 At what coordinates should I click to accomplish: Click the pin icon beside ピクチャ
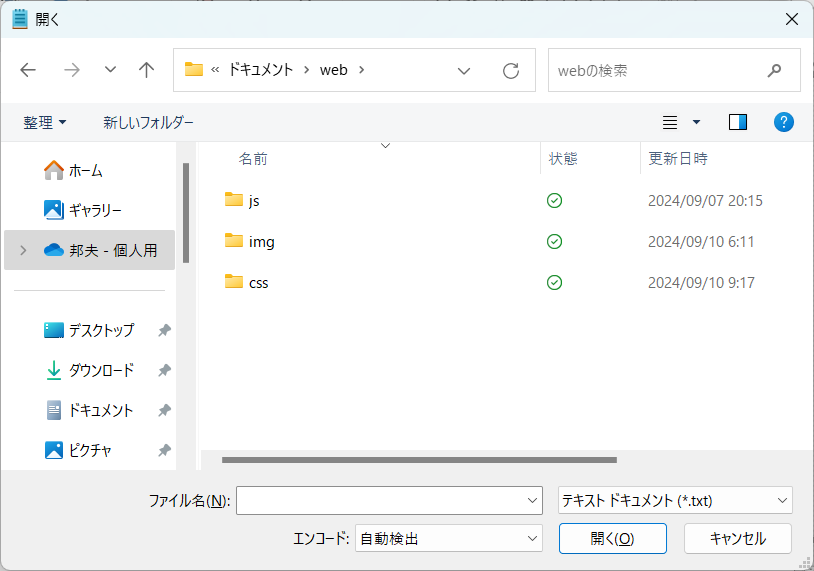tap(164, 450)
